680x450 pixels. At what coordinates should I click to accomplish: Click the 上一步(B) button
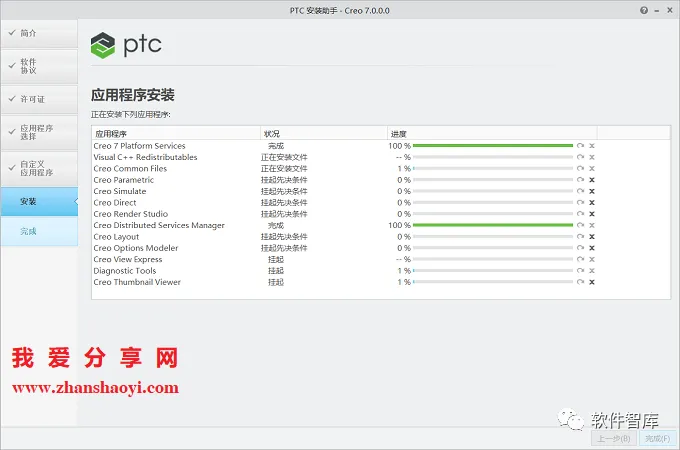614,438
